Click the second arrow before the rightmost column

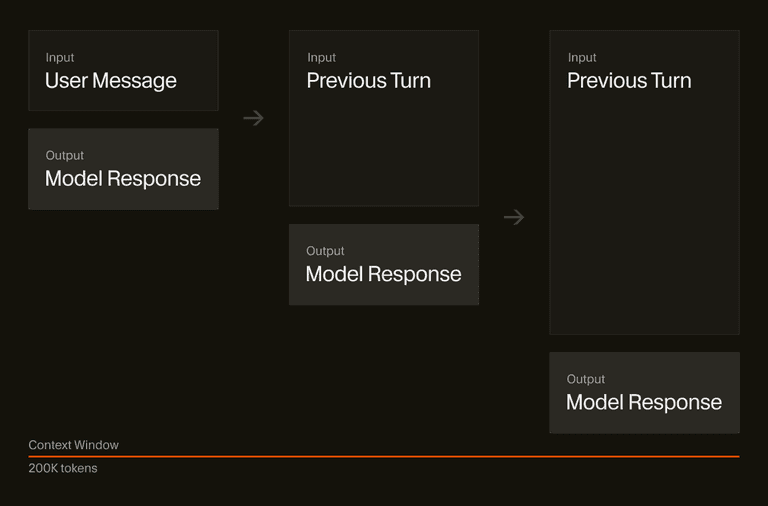(514, 217)
